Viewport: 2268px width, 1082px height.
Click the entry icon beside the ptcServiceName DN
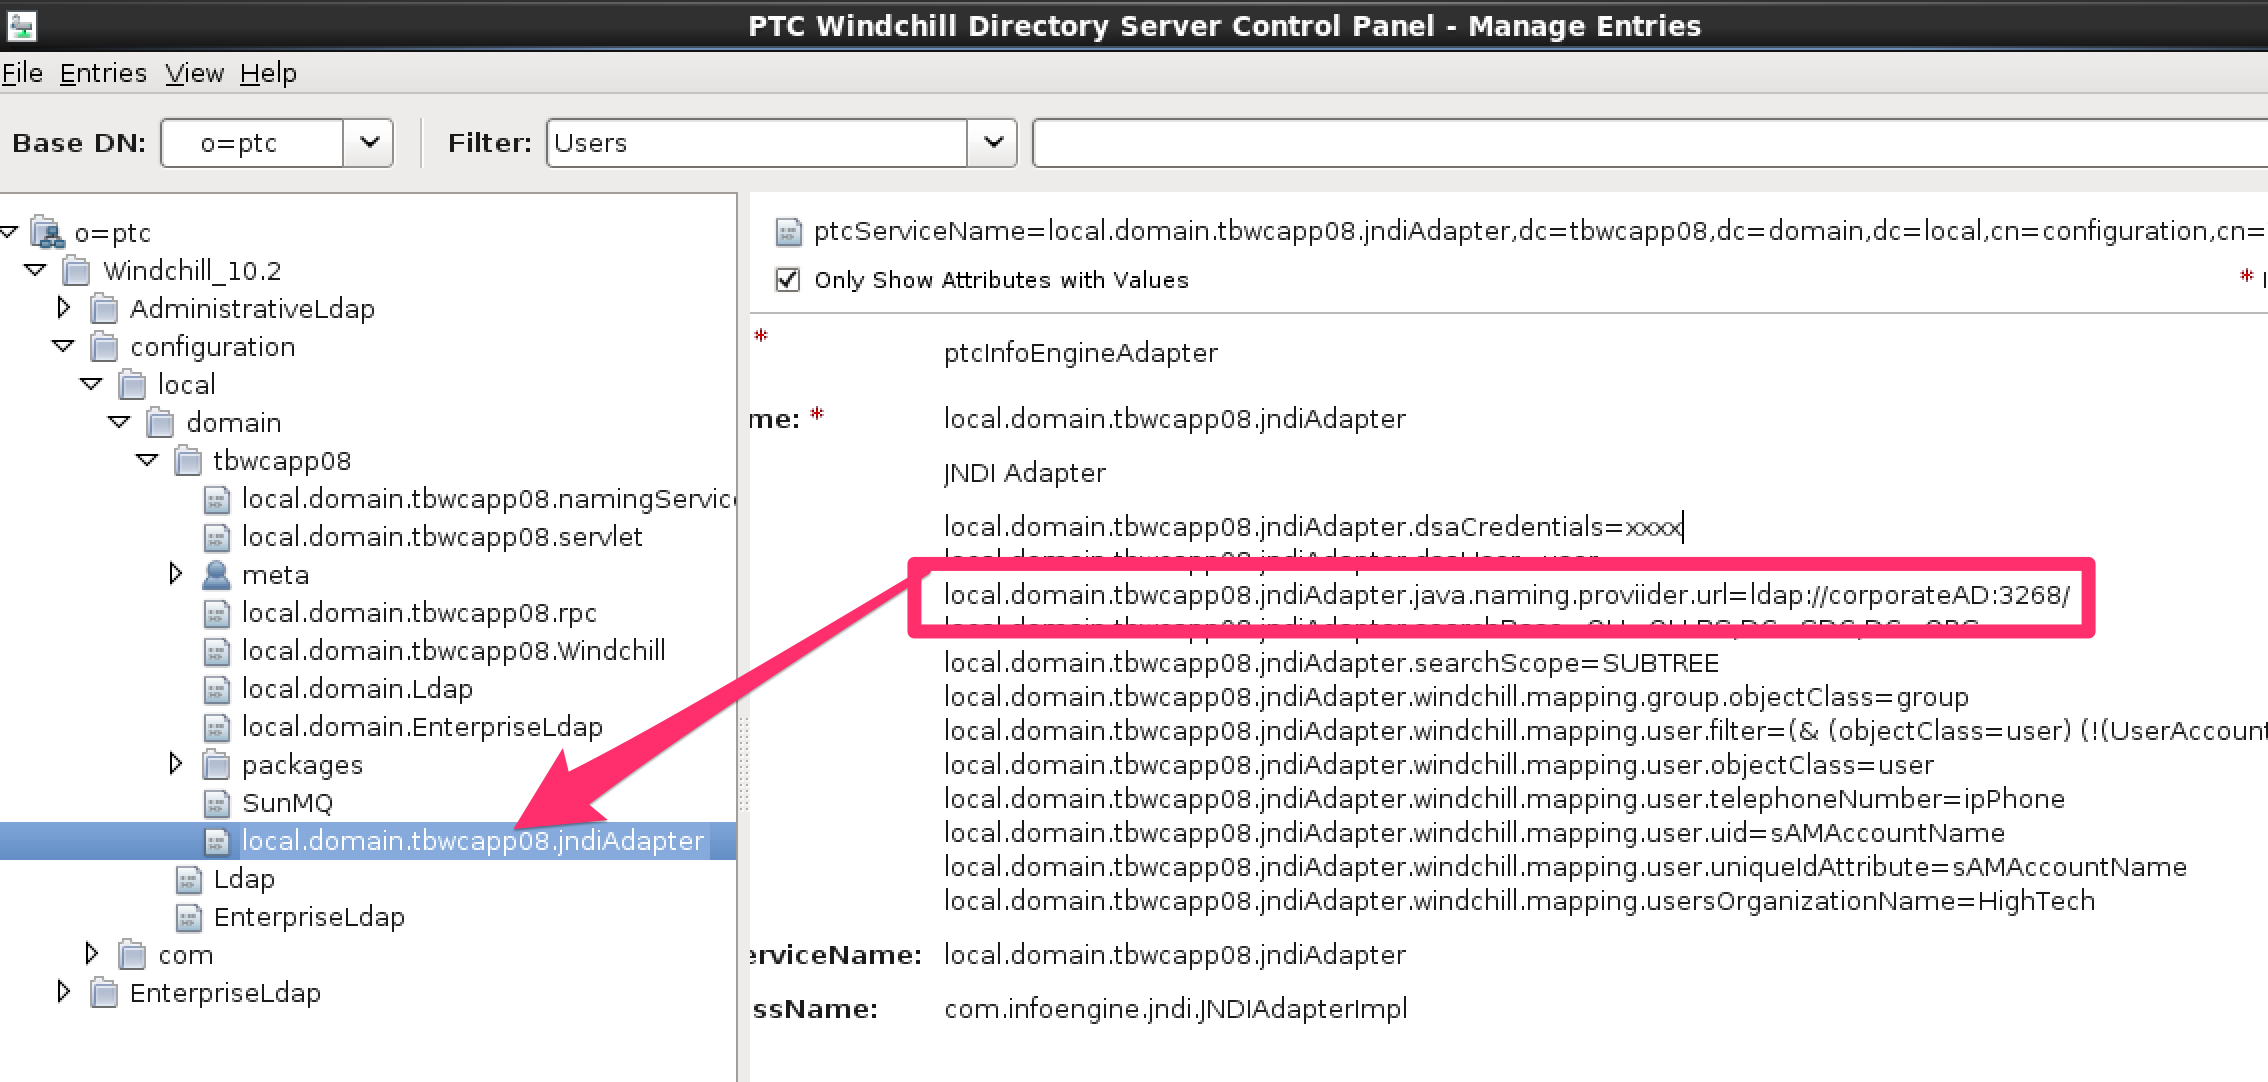coord(788,232)
